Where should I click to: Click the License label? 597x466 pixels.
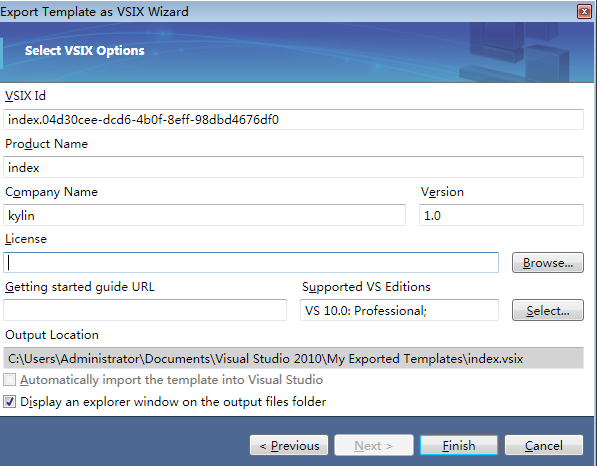(26, 239)
